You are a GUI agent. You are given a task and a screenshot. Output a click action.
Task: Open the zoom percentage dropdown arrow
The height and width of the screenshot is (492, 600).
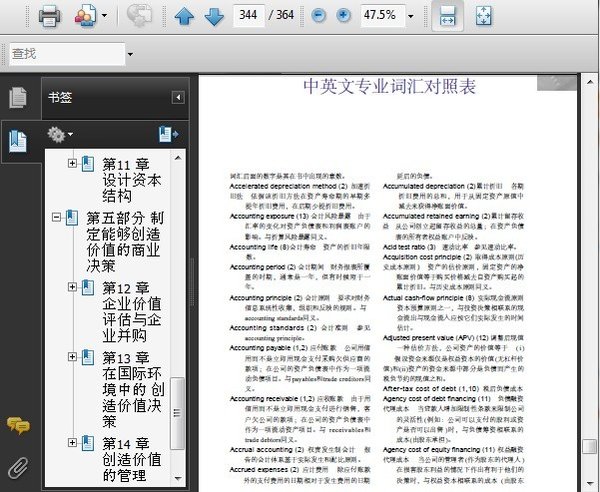pos(411,16)
